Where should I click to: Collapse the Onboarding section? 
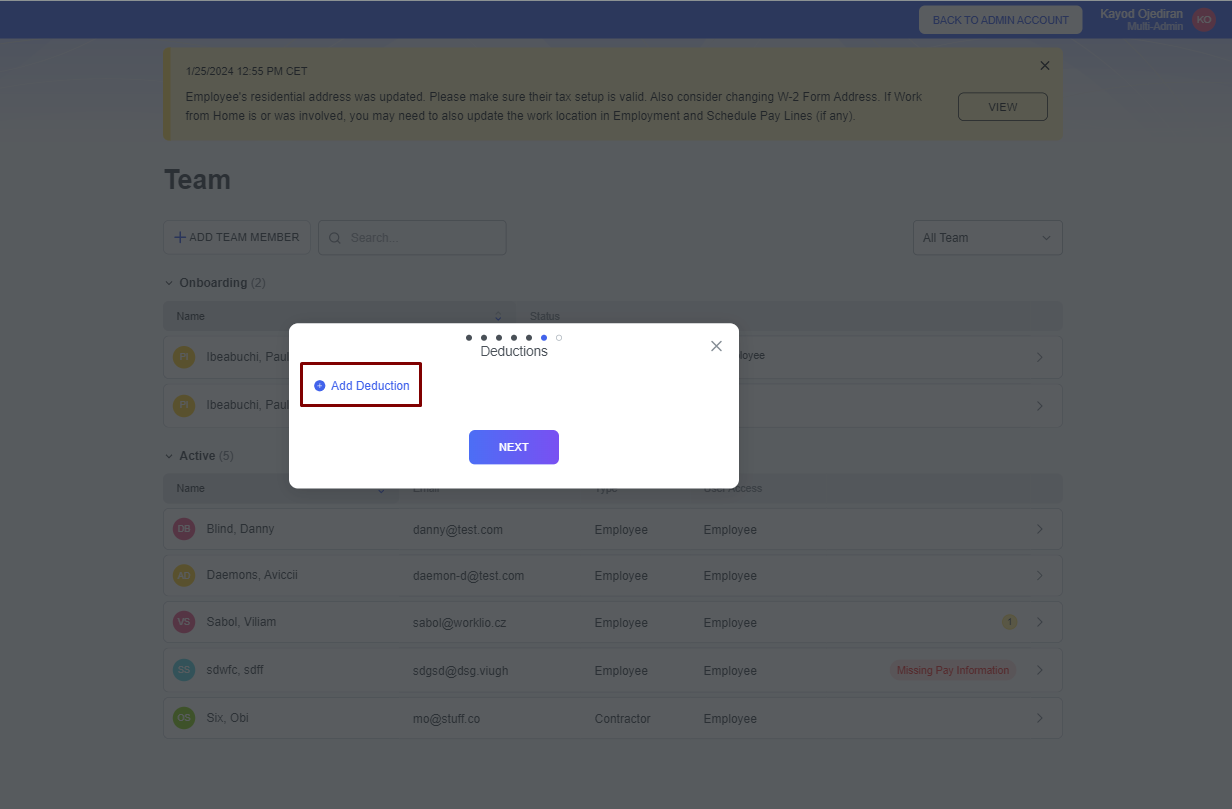(169, 283)
